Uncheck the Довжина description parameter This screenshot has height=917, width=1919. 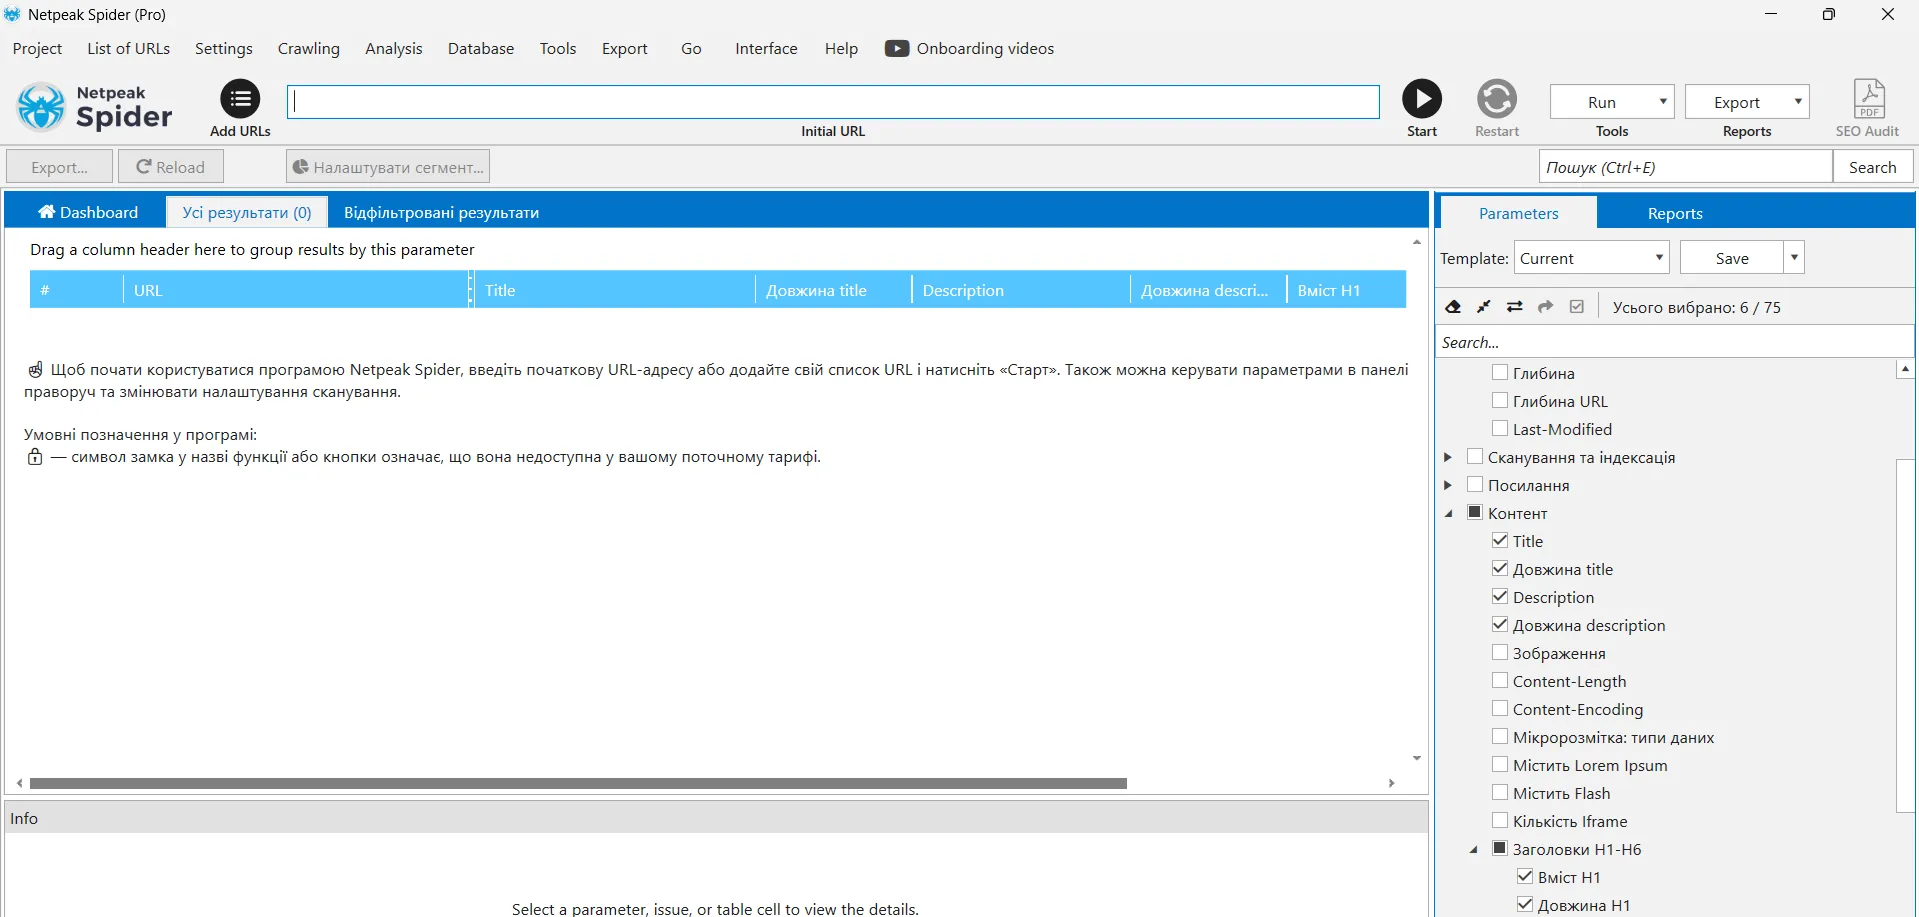coord(1500,624)
